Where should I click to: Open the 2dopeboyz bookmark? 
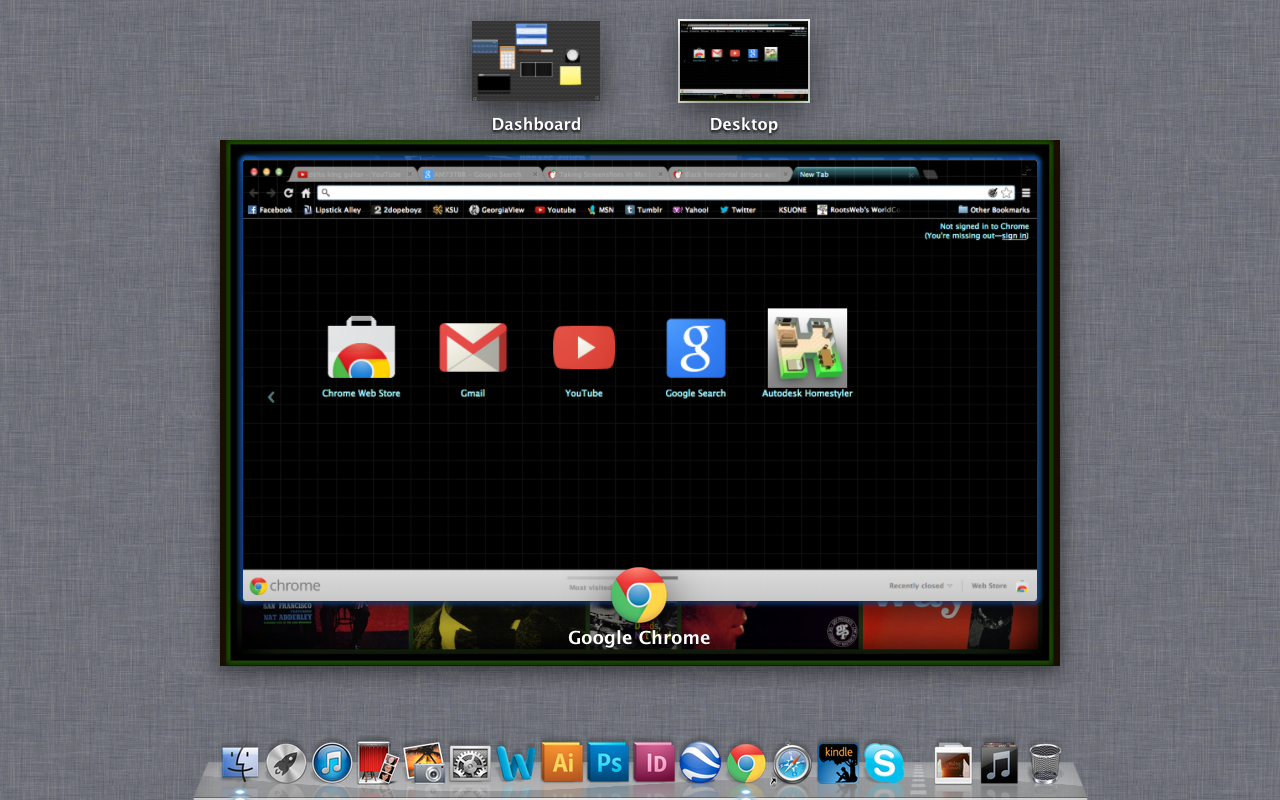click(397, 210)
